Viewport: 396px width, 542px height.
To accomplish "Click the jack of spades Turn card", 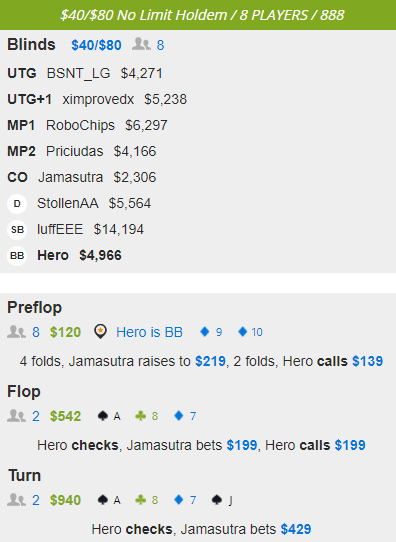I will pos(222,500).
